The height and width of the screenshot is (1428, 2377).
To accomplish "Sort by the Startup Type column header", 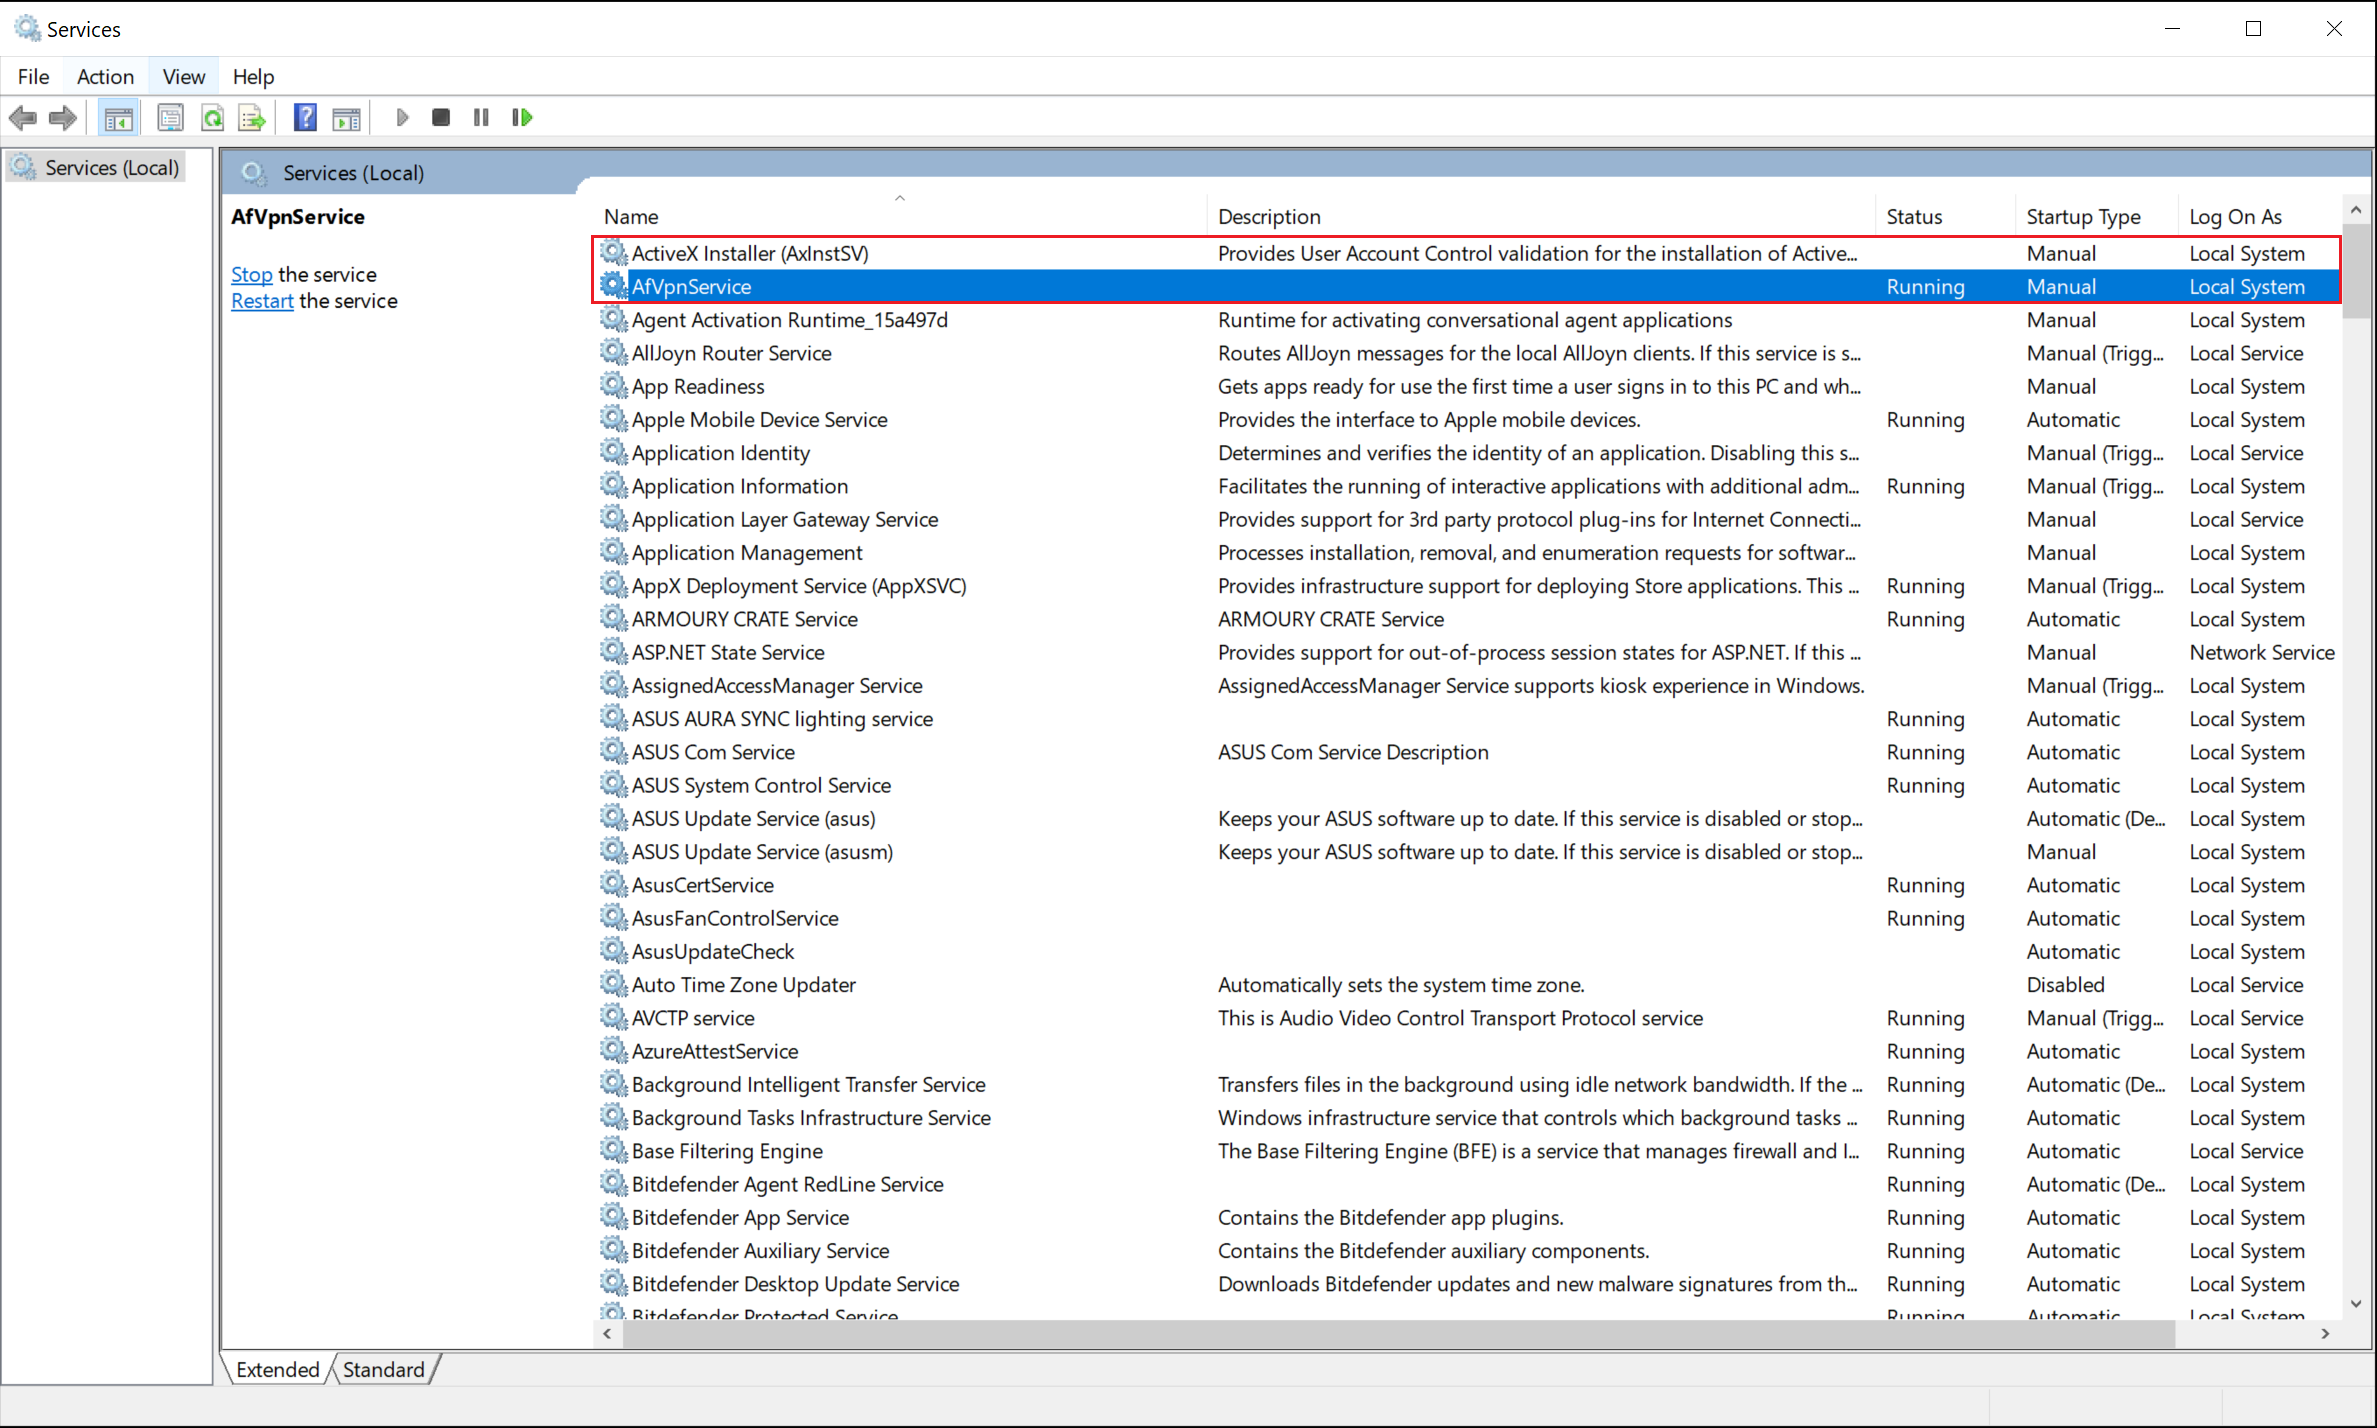I will tap(2096, 216).
